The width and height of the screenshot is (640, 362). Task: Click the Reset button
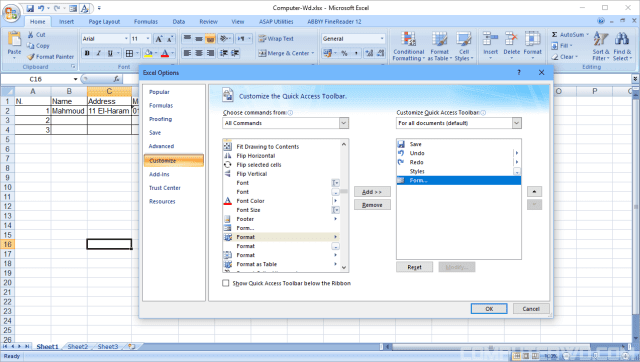[x=414, y=267]
